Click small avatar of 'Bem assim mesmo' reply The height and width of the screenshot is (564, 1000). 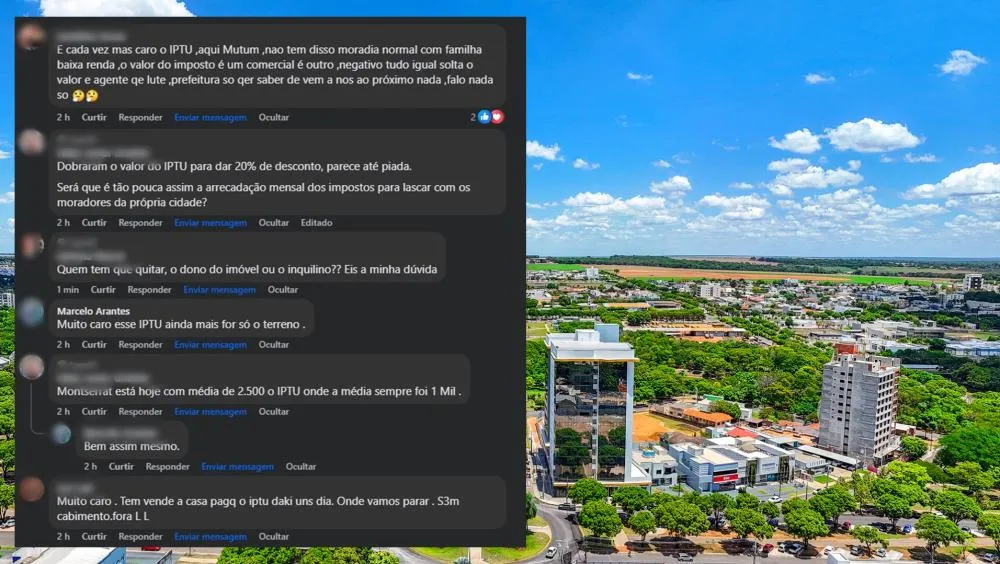61,434
